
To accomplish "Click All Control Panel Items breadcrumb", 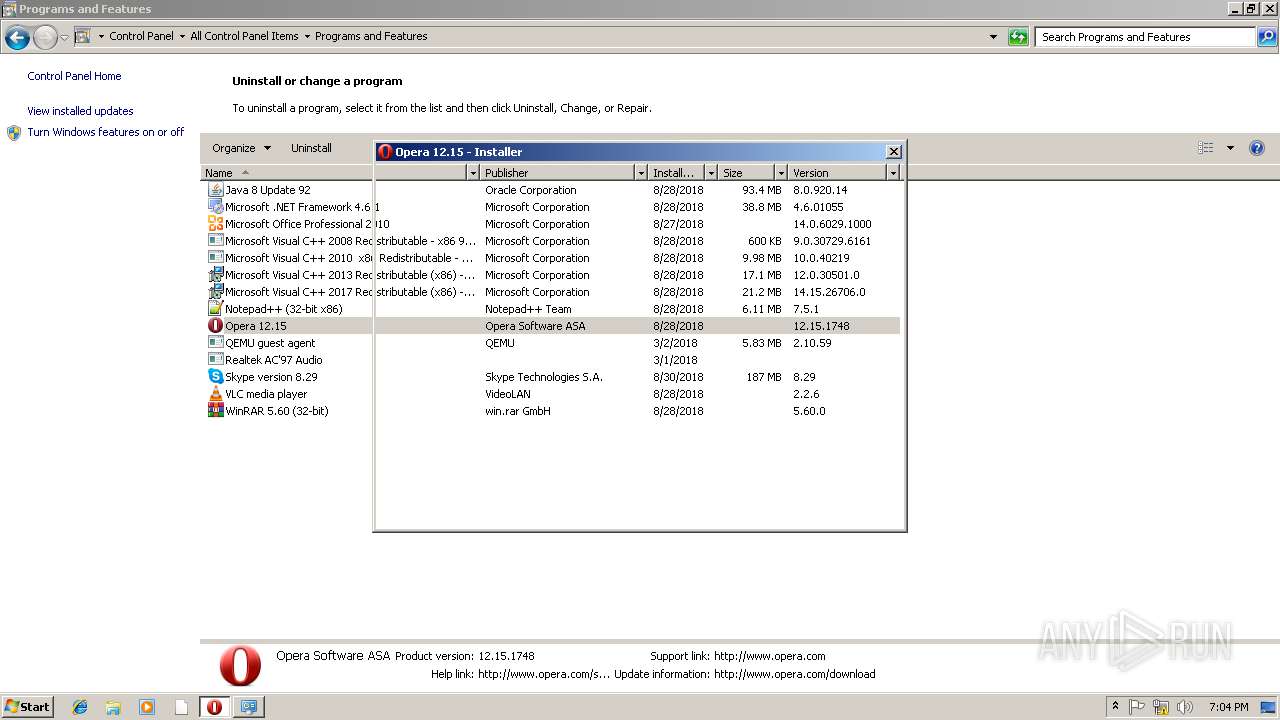I will pyautogui.click(x=244, y=36).
